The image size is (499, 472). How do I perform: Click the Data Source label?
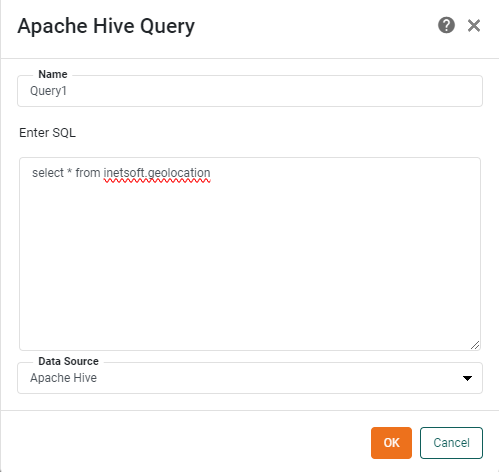point(68,361)
